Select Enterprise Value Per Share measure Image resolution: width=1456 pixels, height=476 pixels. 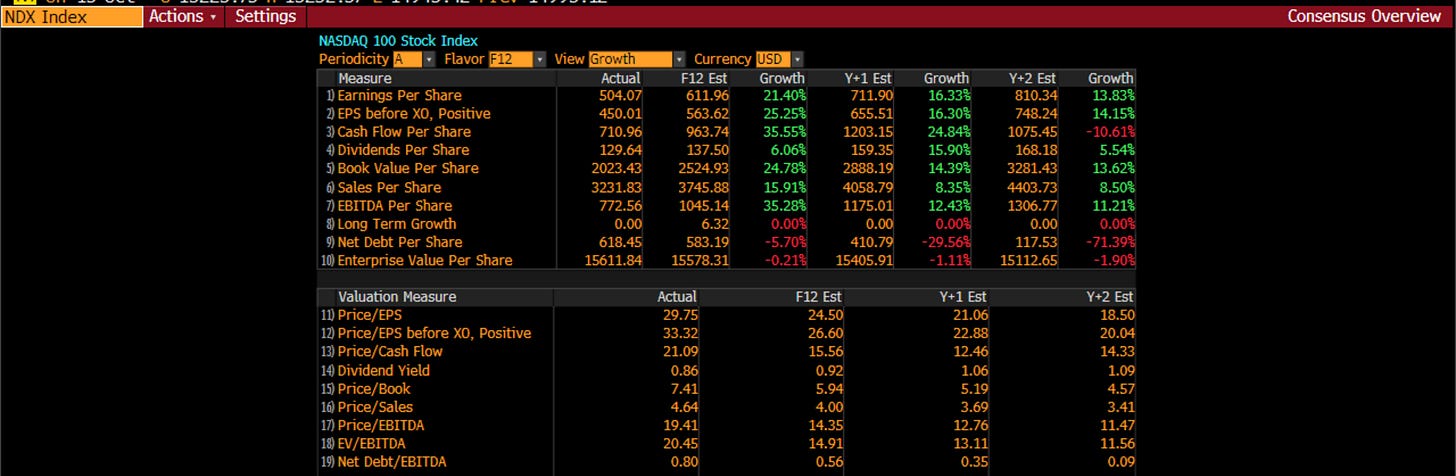[424, 260]
